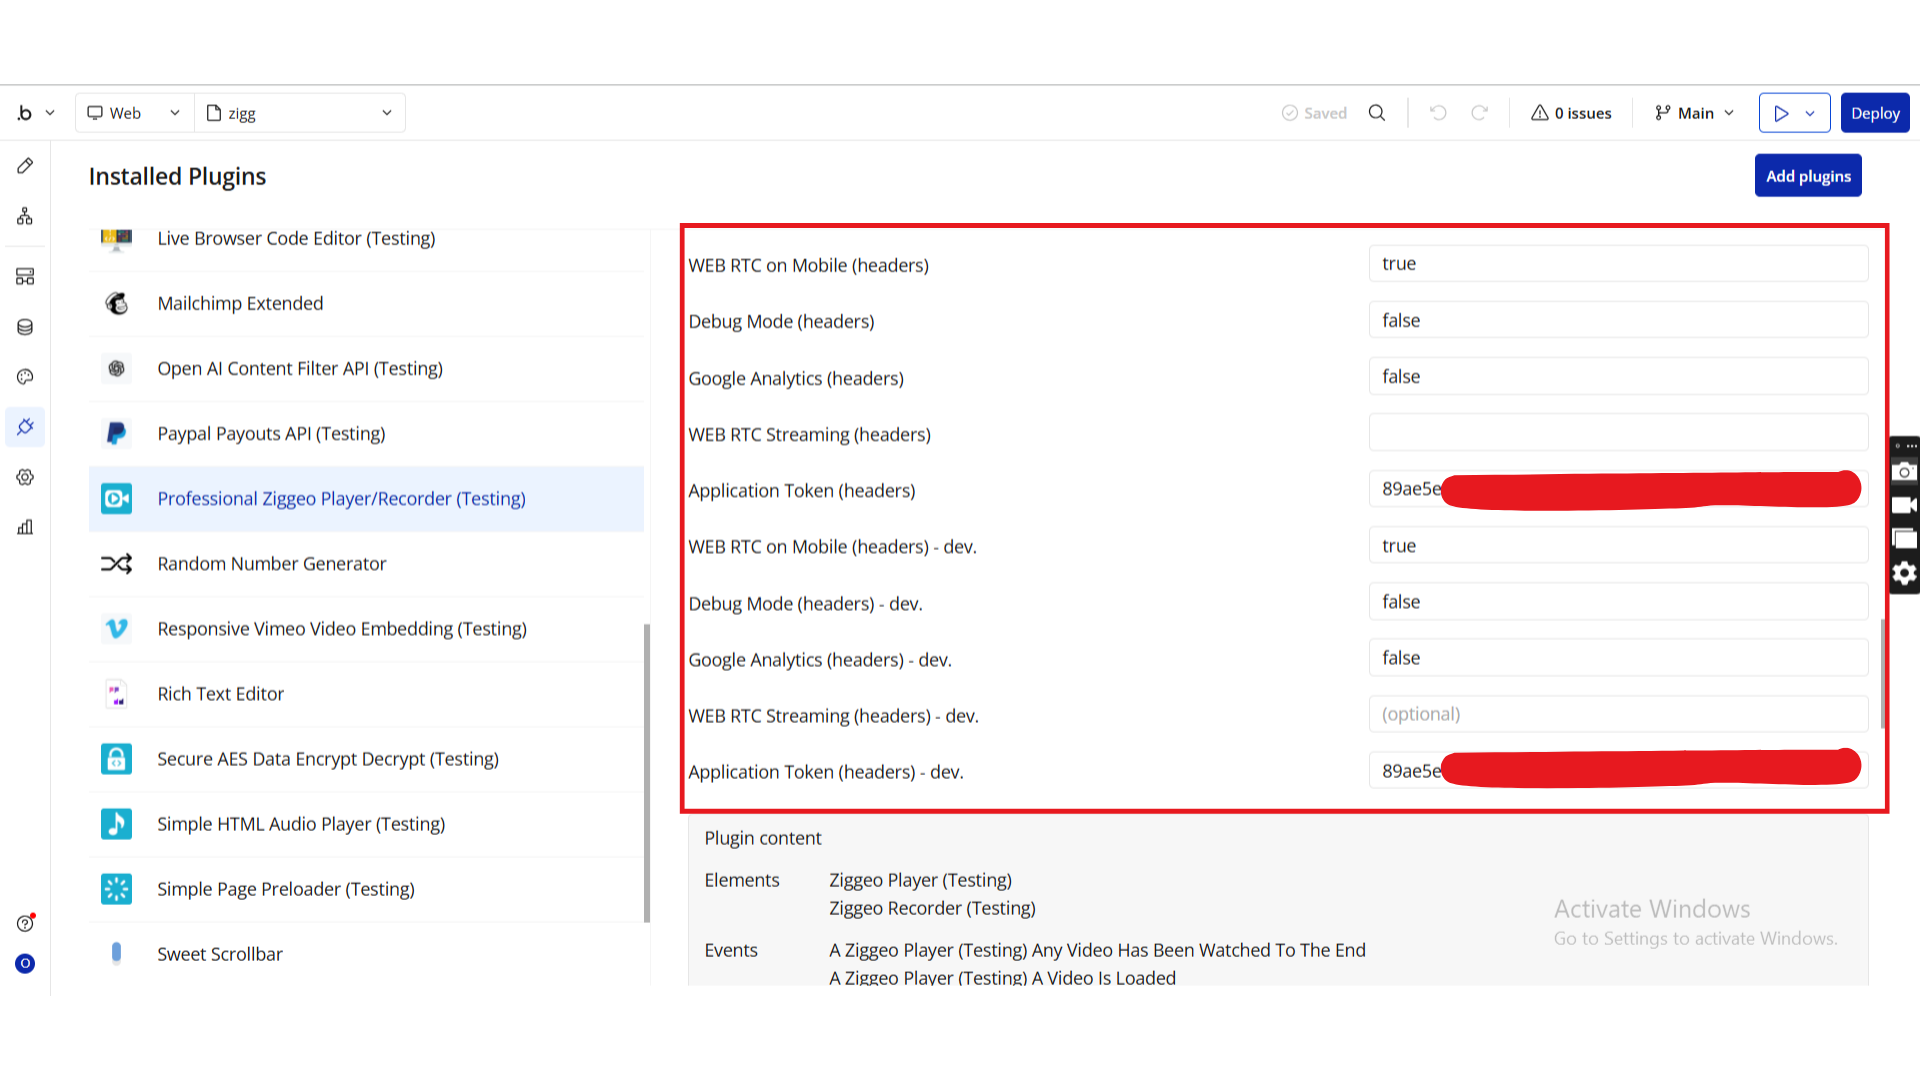Screen dimensions: 1920x1080
Task: Select the Rich Text Editor plugin
Action: 220,694
